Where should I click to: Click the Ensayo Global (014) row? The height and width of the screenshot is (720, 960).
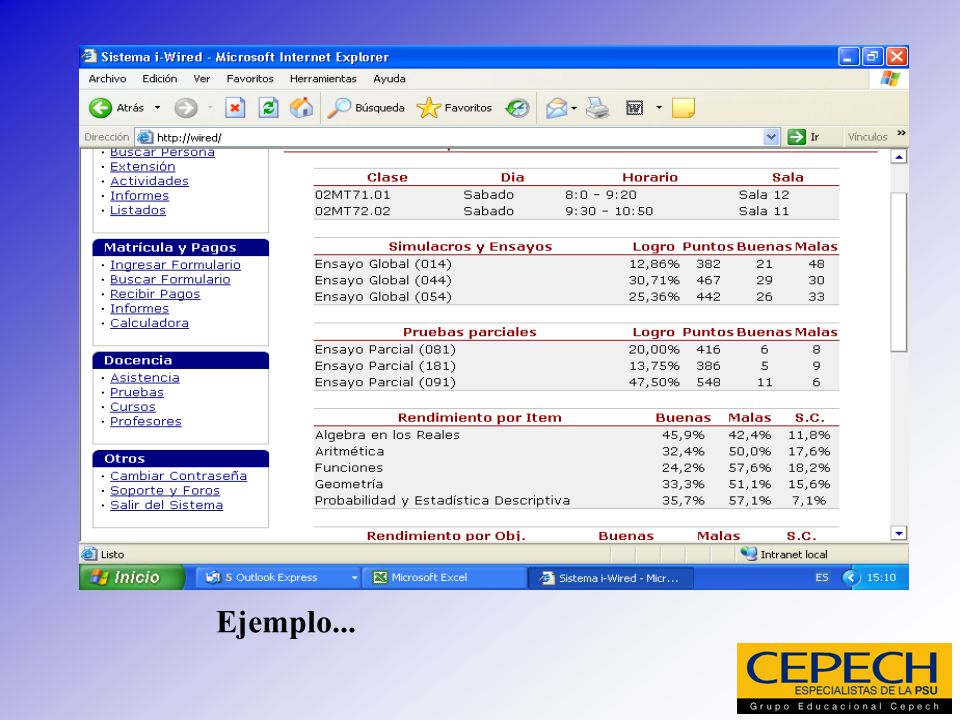click(x=576, y=264)
